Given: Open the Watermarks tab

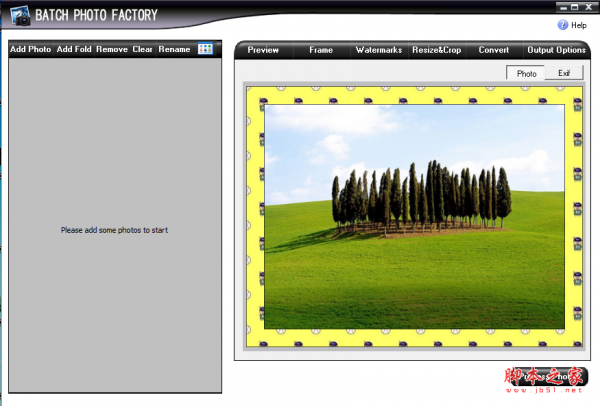Looking at the screenshot, I should coord(379,50).
